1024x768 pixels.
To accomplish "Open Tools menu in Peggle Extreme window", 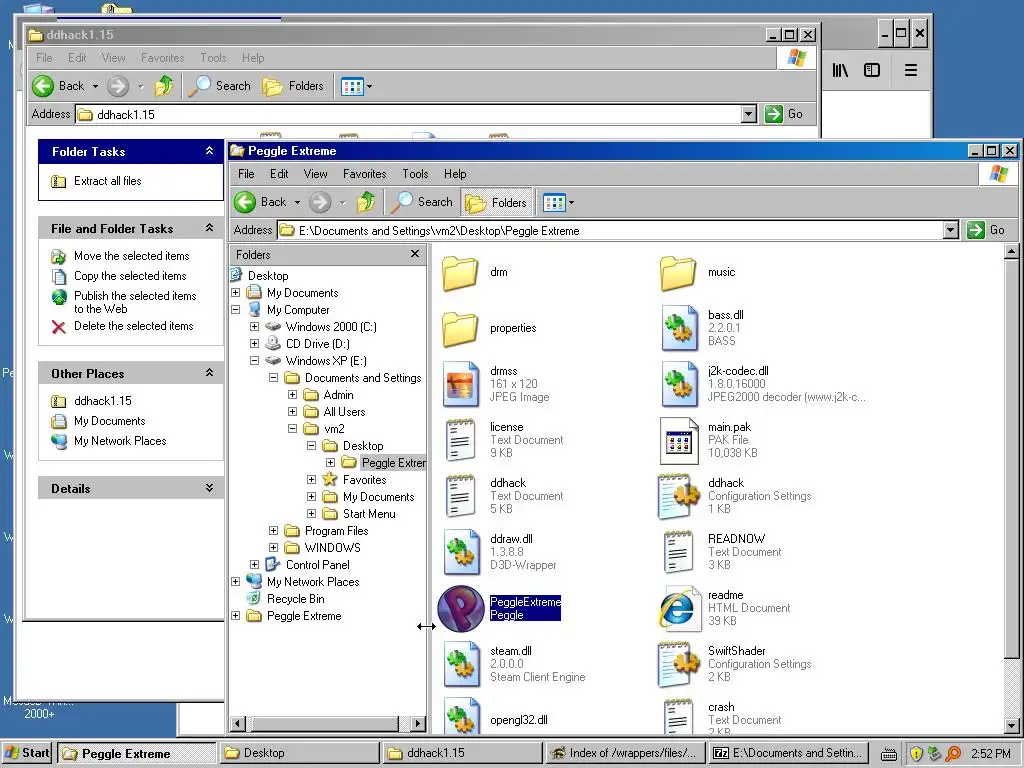I will click(x=415, y=174).
